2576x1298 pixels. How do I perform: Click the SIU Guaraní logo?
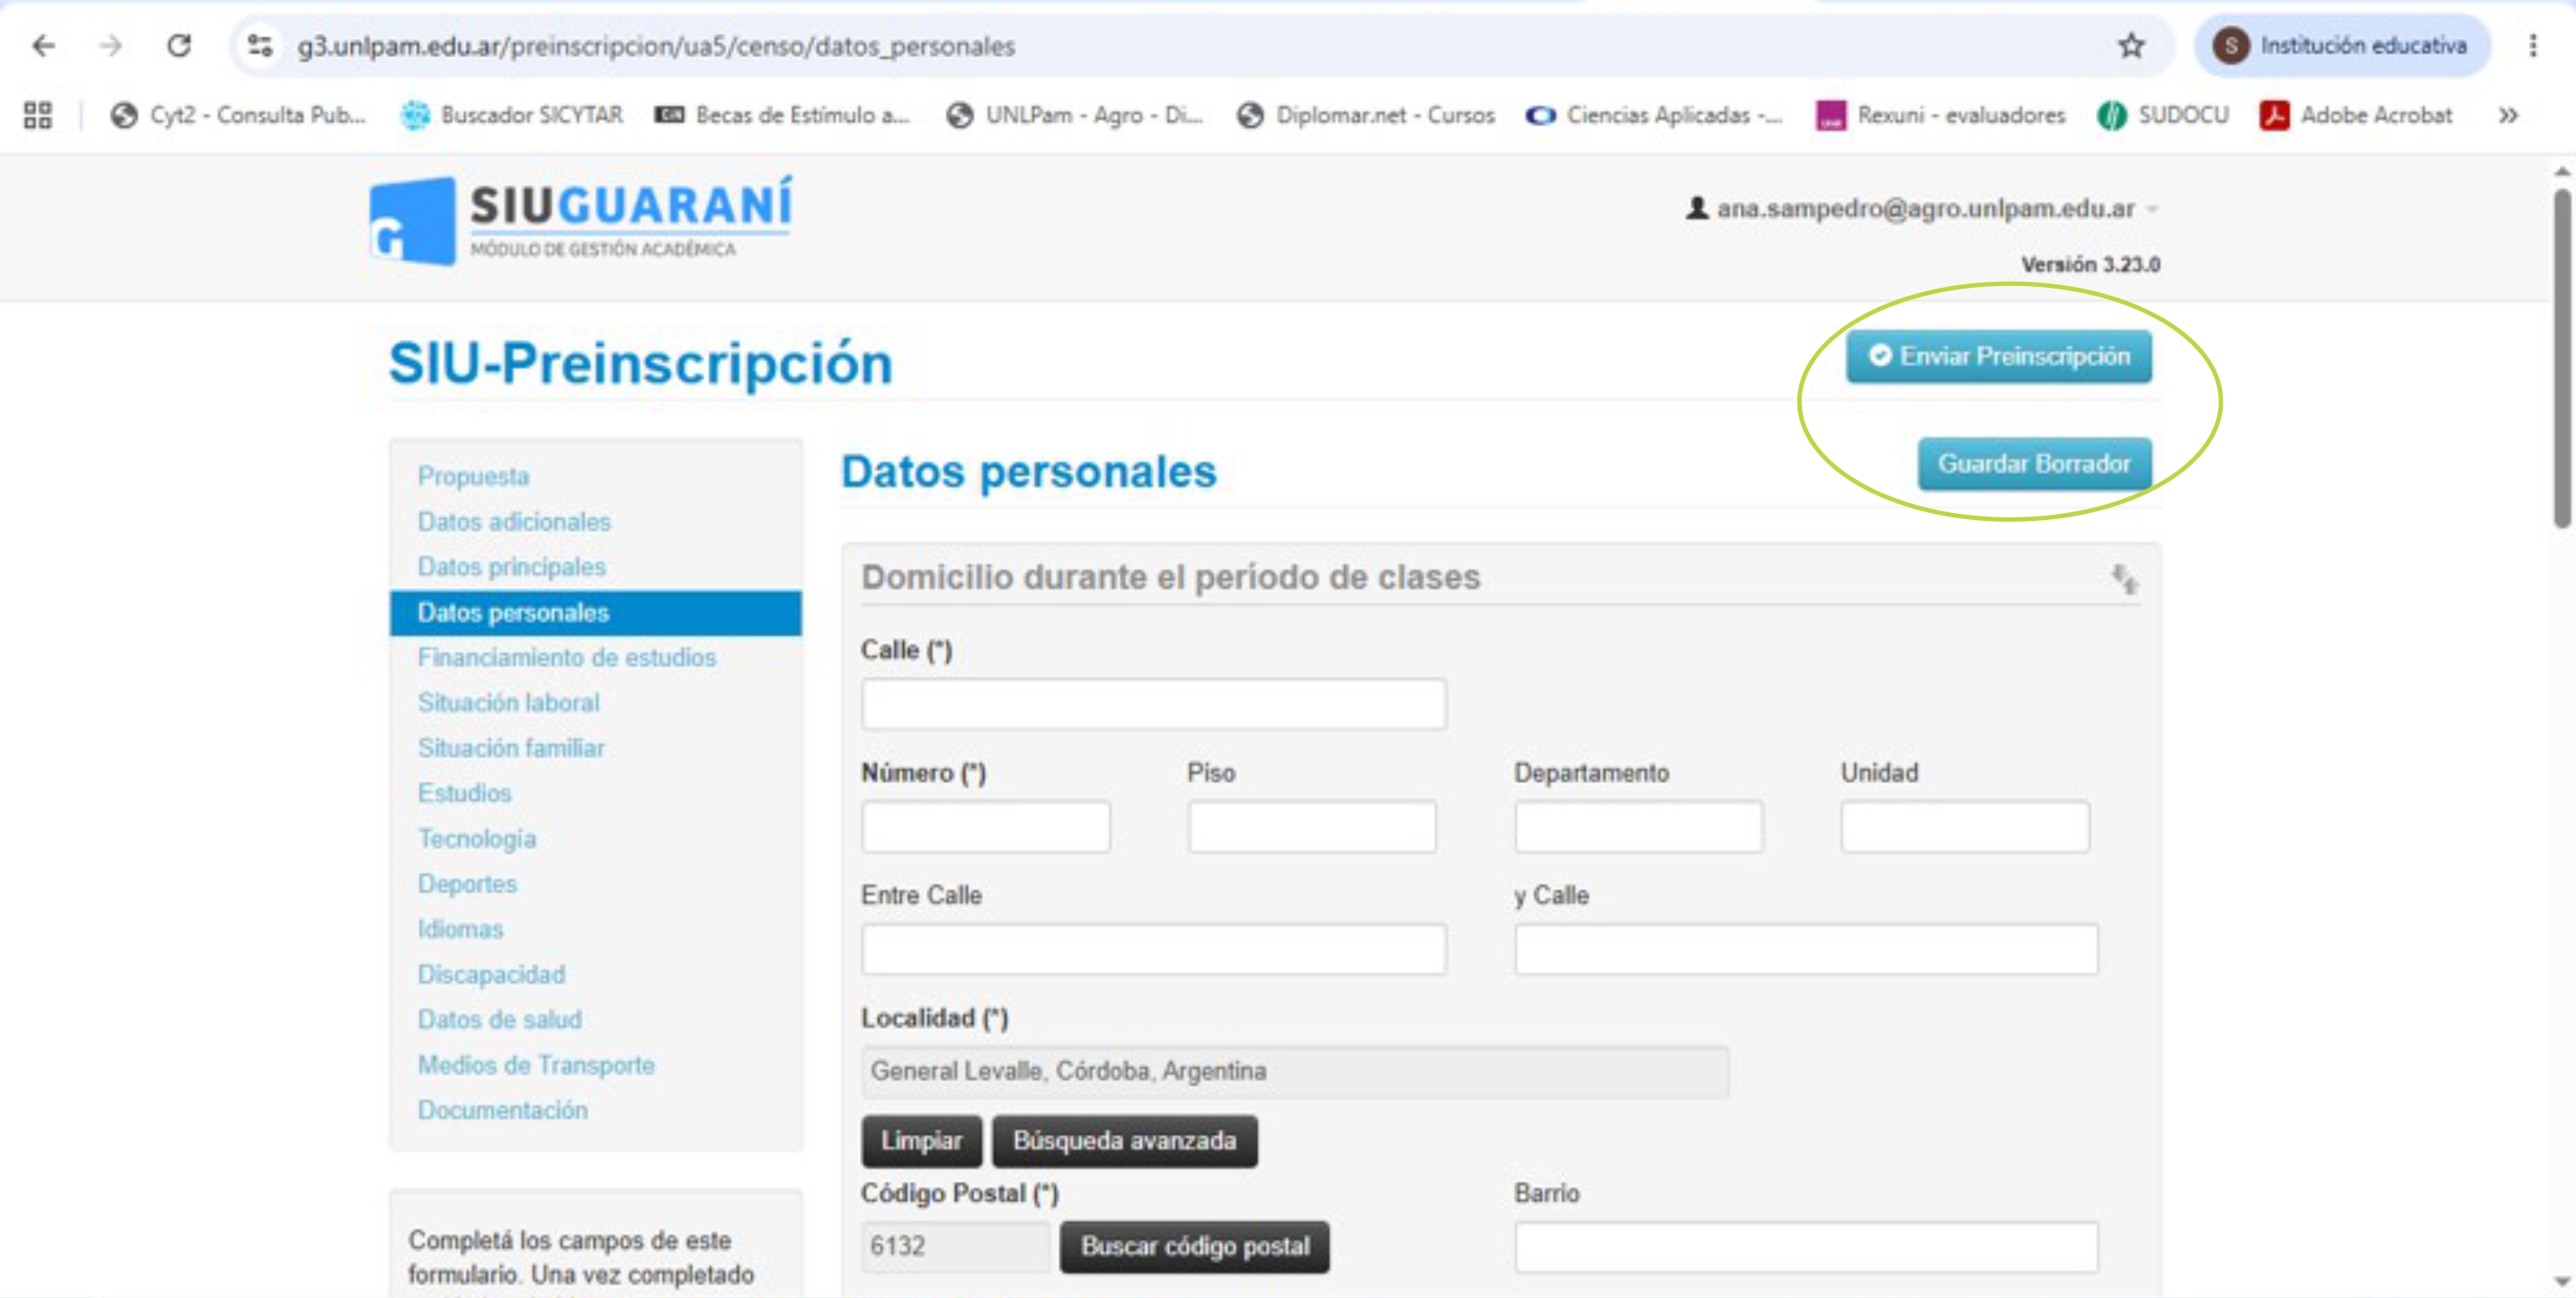580,220
